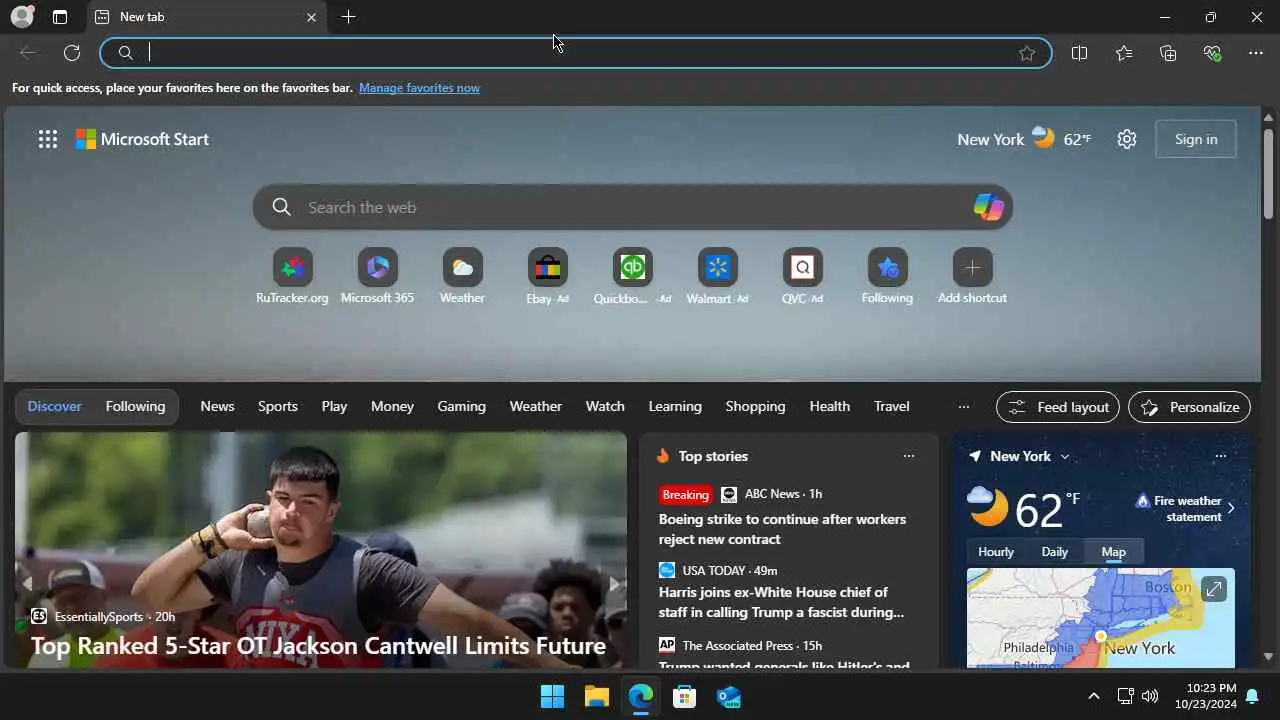The width and height of the screenshot is (1280, 720).
Task: Open weather card options ellipsis
Action: coord(1220,456)
